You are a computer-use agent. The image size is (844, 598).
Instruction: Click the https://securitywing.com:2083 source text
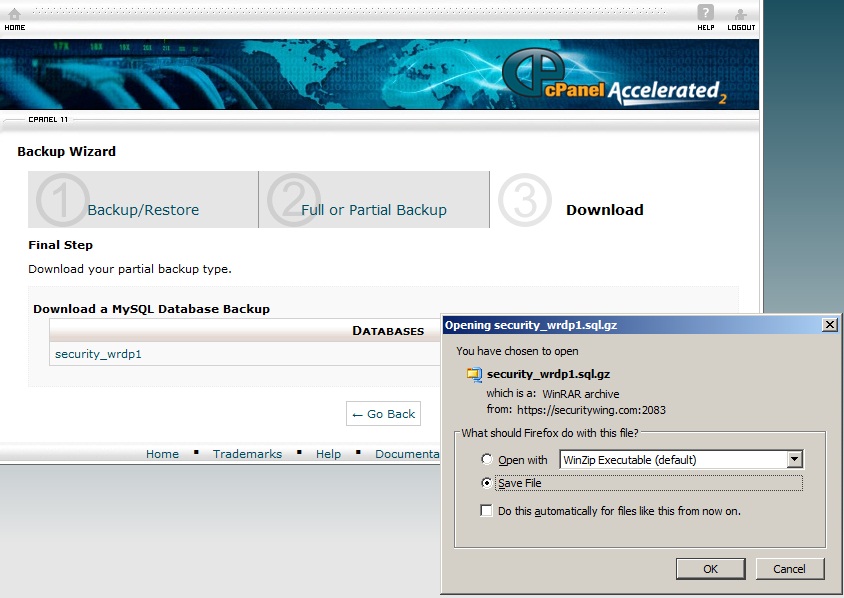591,410
